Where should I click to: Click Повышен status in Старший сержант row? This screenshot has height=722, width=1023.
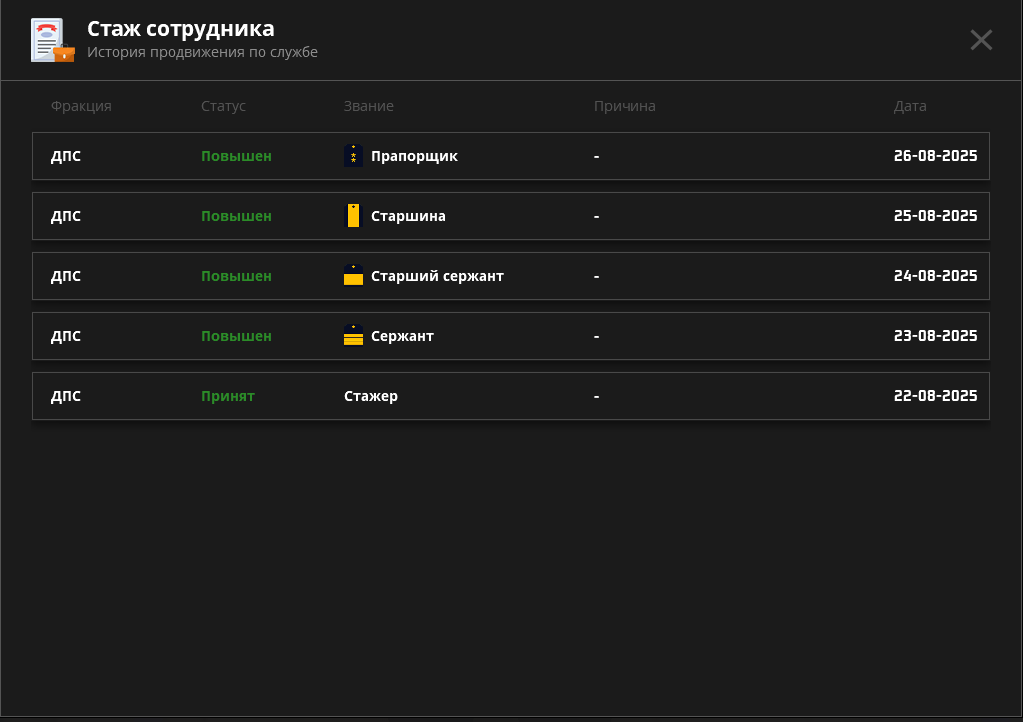[x=236, y=277]
